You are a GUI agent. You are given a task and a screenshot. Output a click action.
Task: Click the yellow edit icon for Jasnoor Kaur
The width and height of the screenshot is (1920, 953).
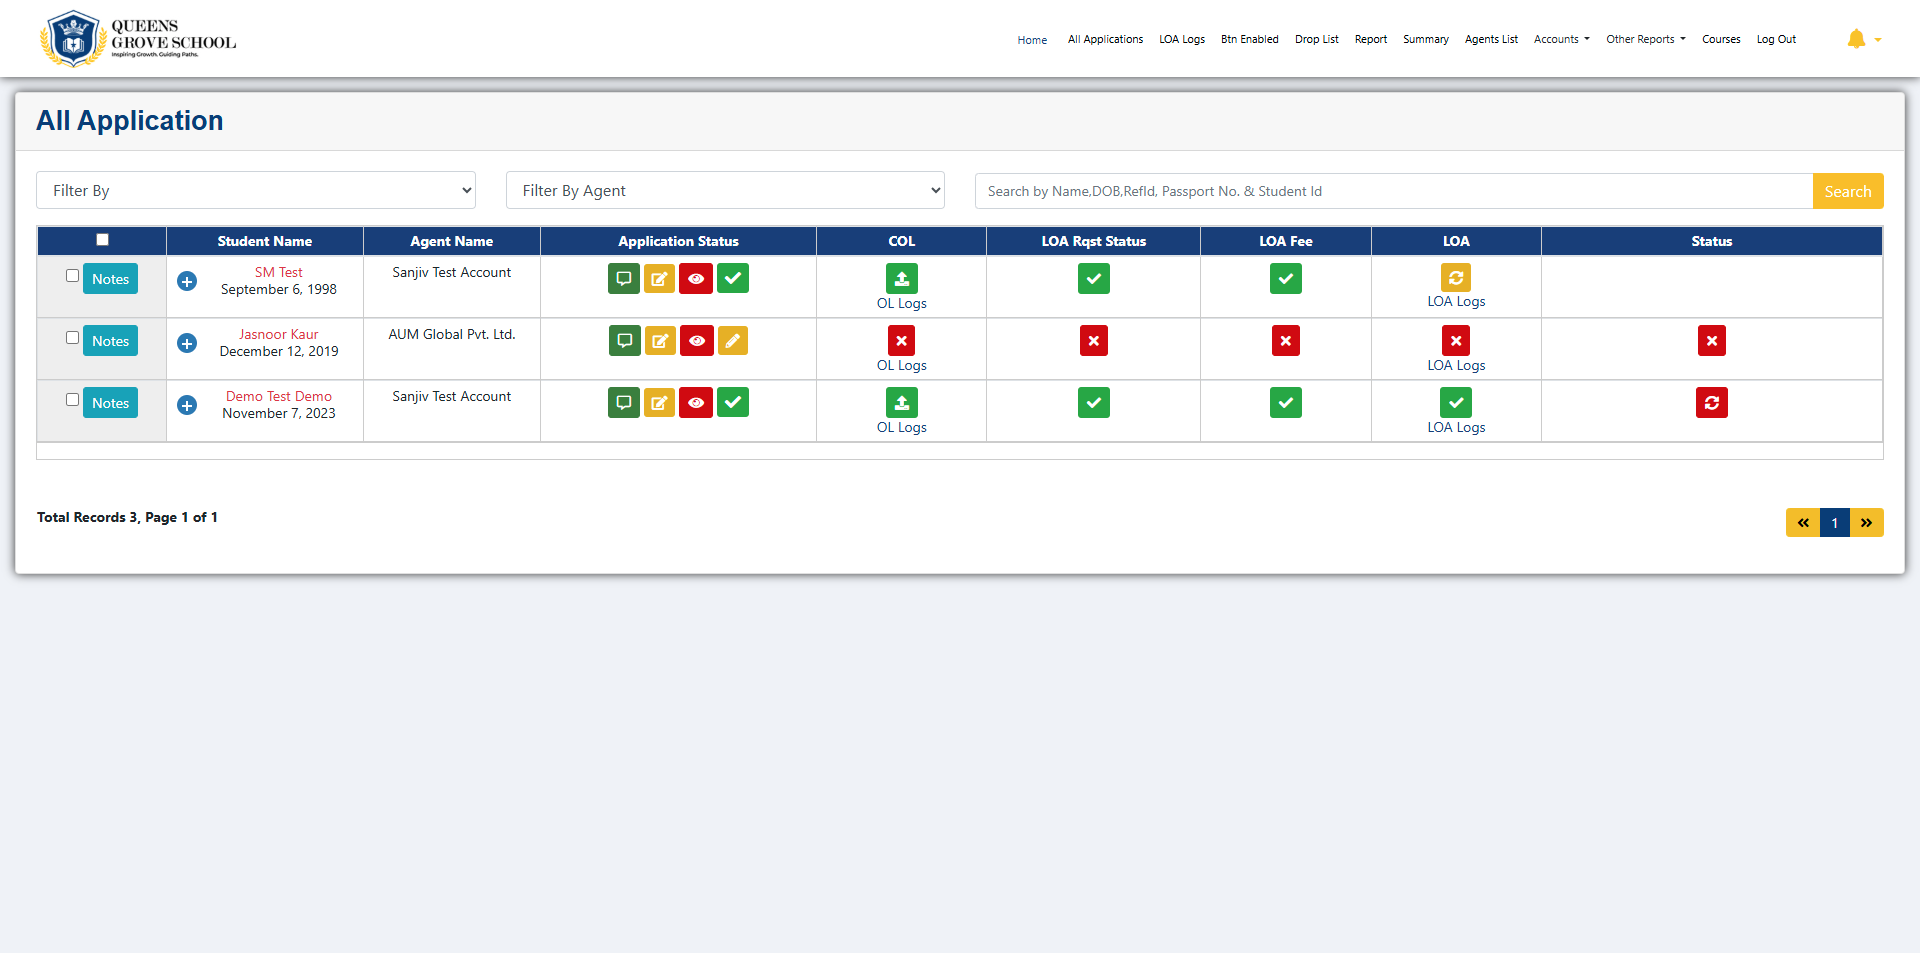coord(660,341)
